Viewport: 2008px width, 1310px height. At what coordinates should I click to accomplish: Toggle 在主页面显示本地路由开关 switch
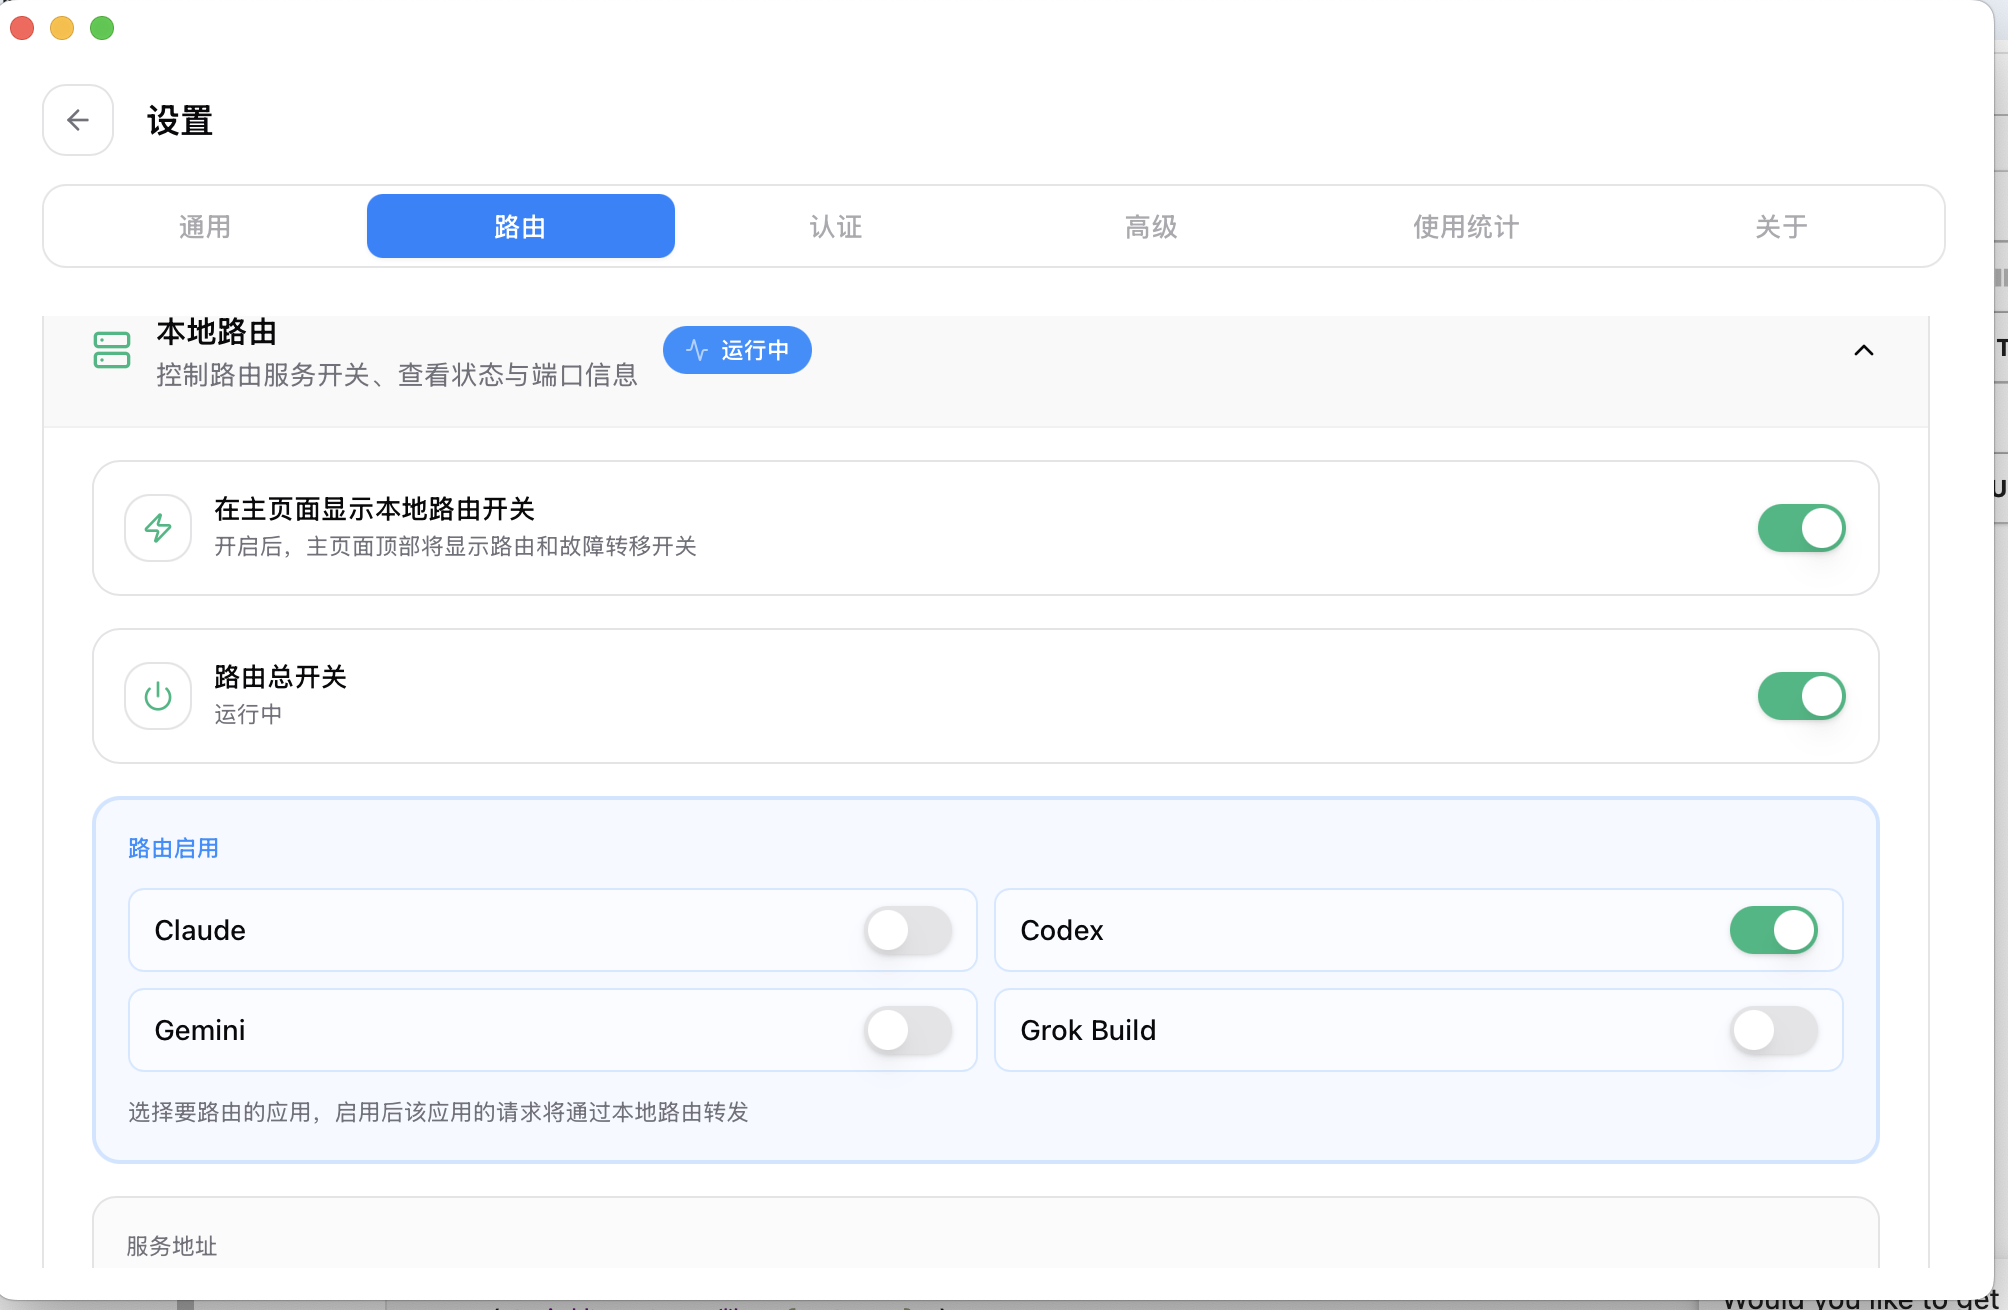[1801, 528]
